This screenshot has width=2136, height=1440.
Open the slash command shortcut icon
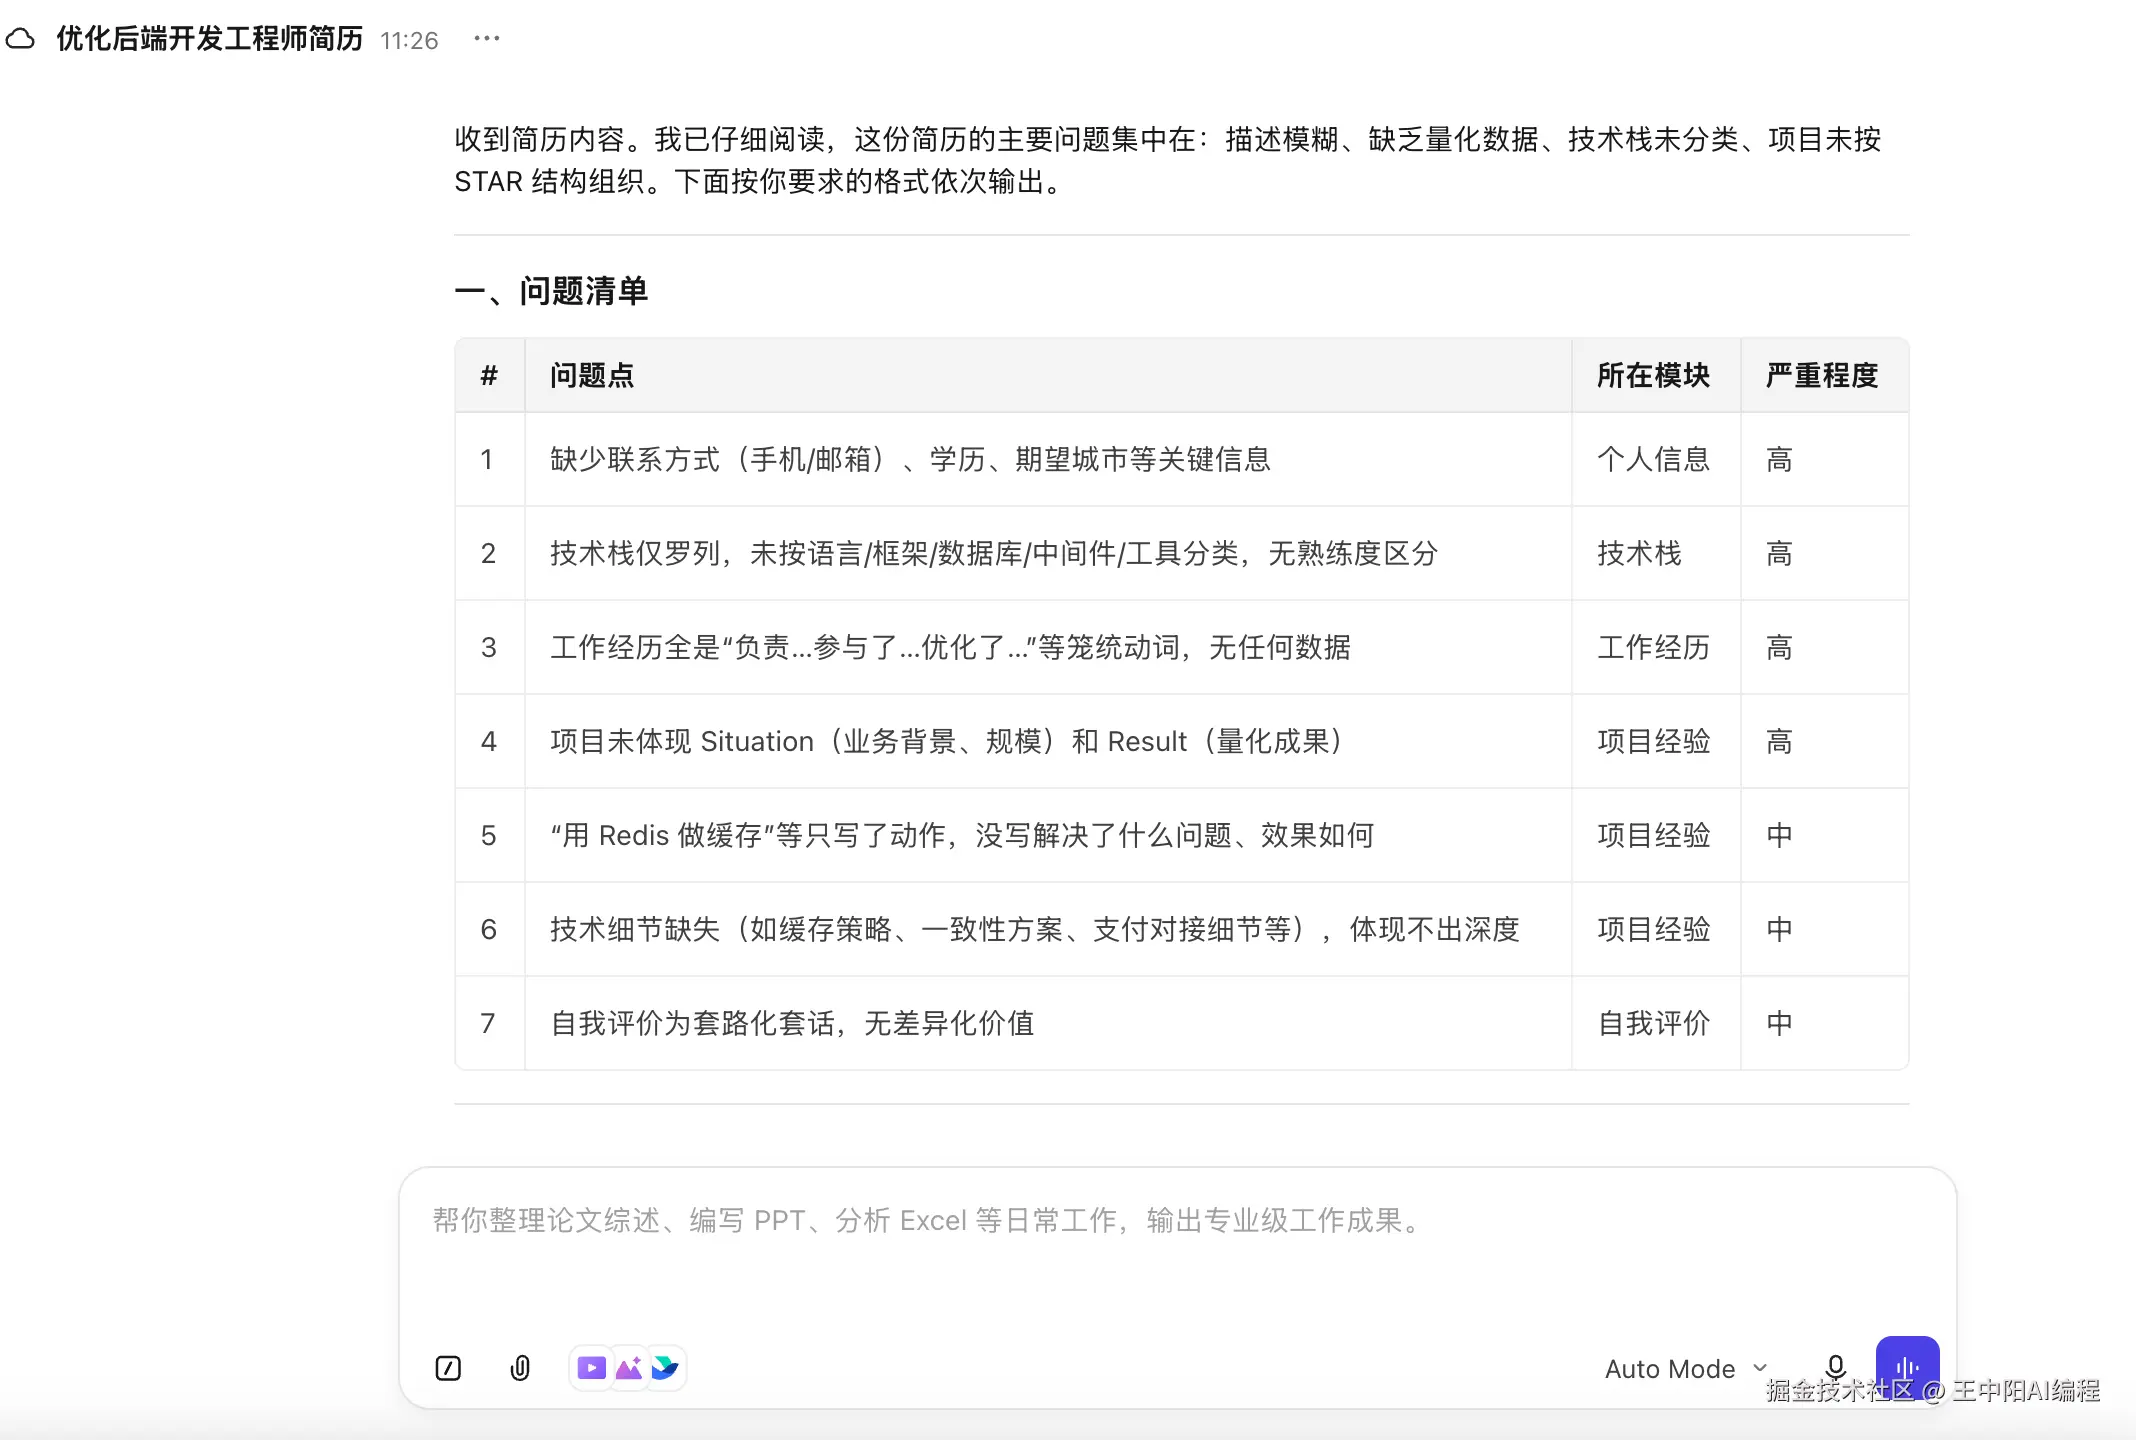(448, 1368)
